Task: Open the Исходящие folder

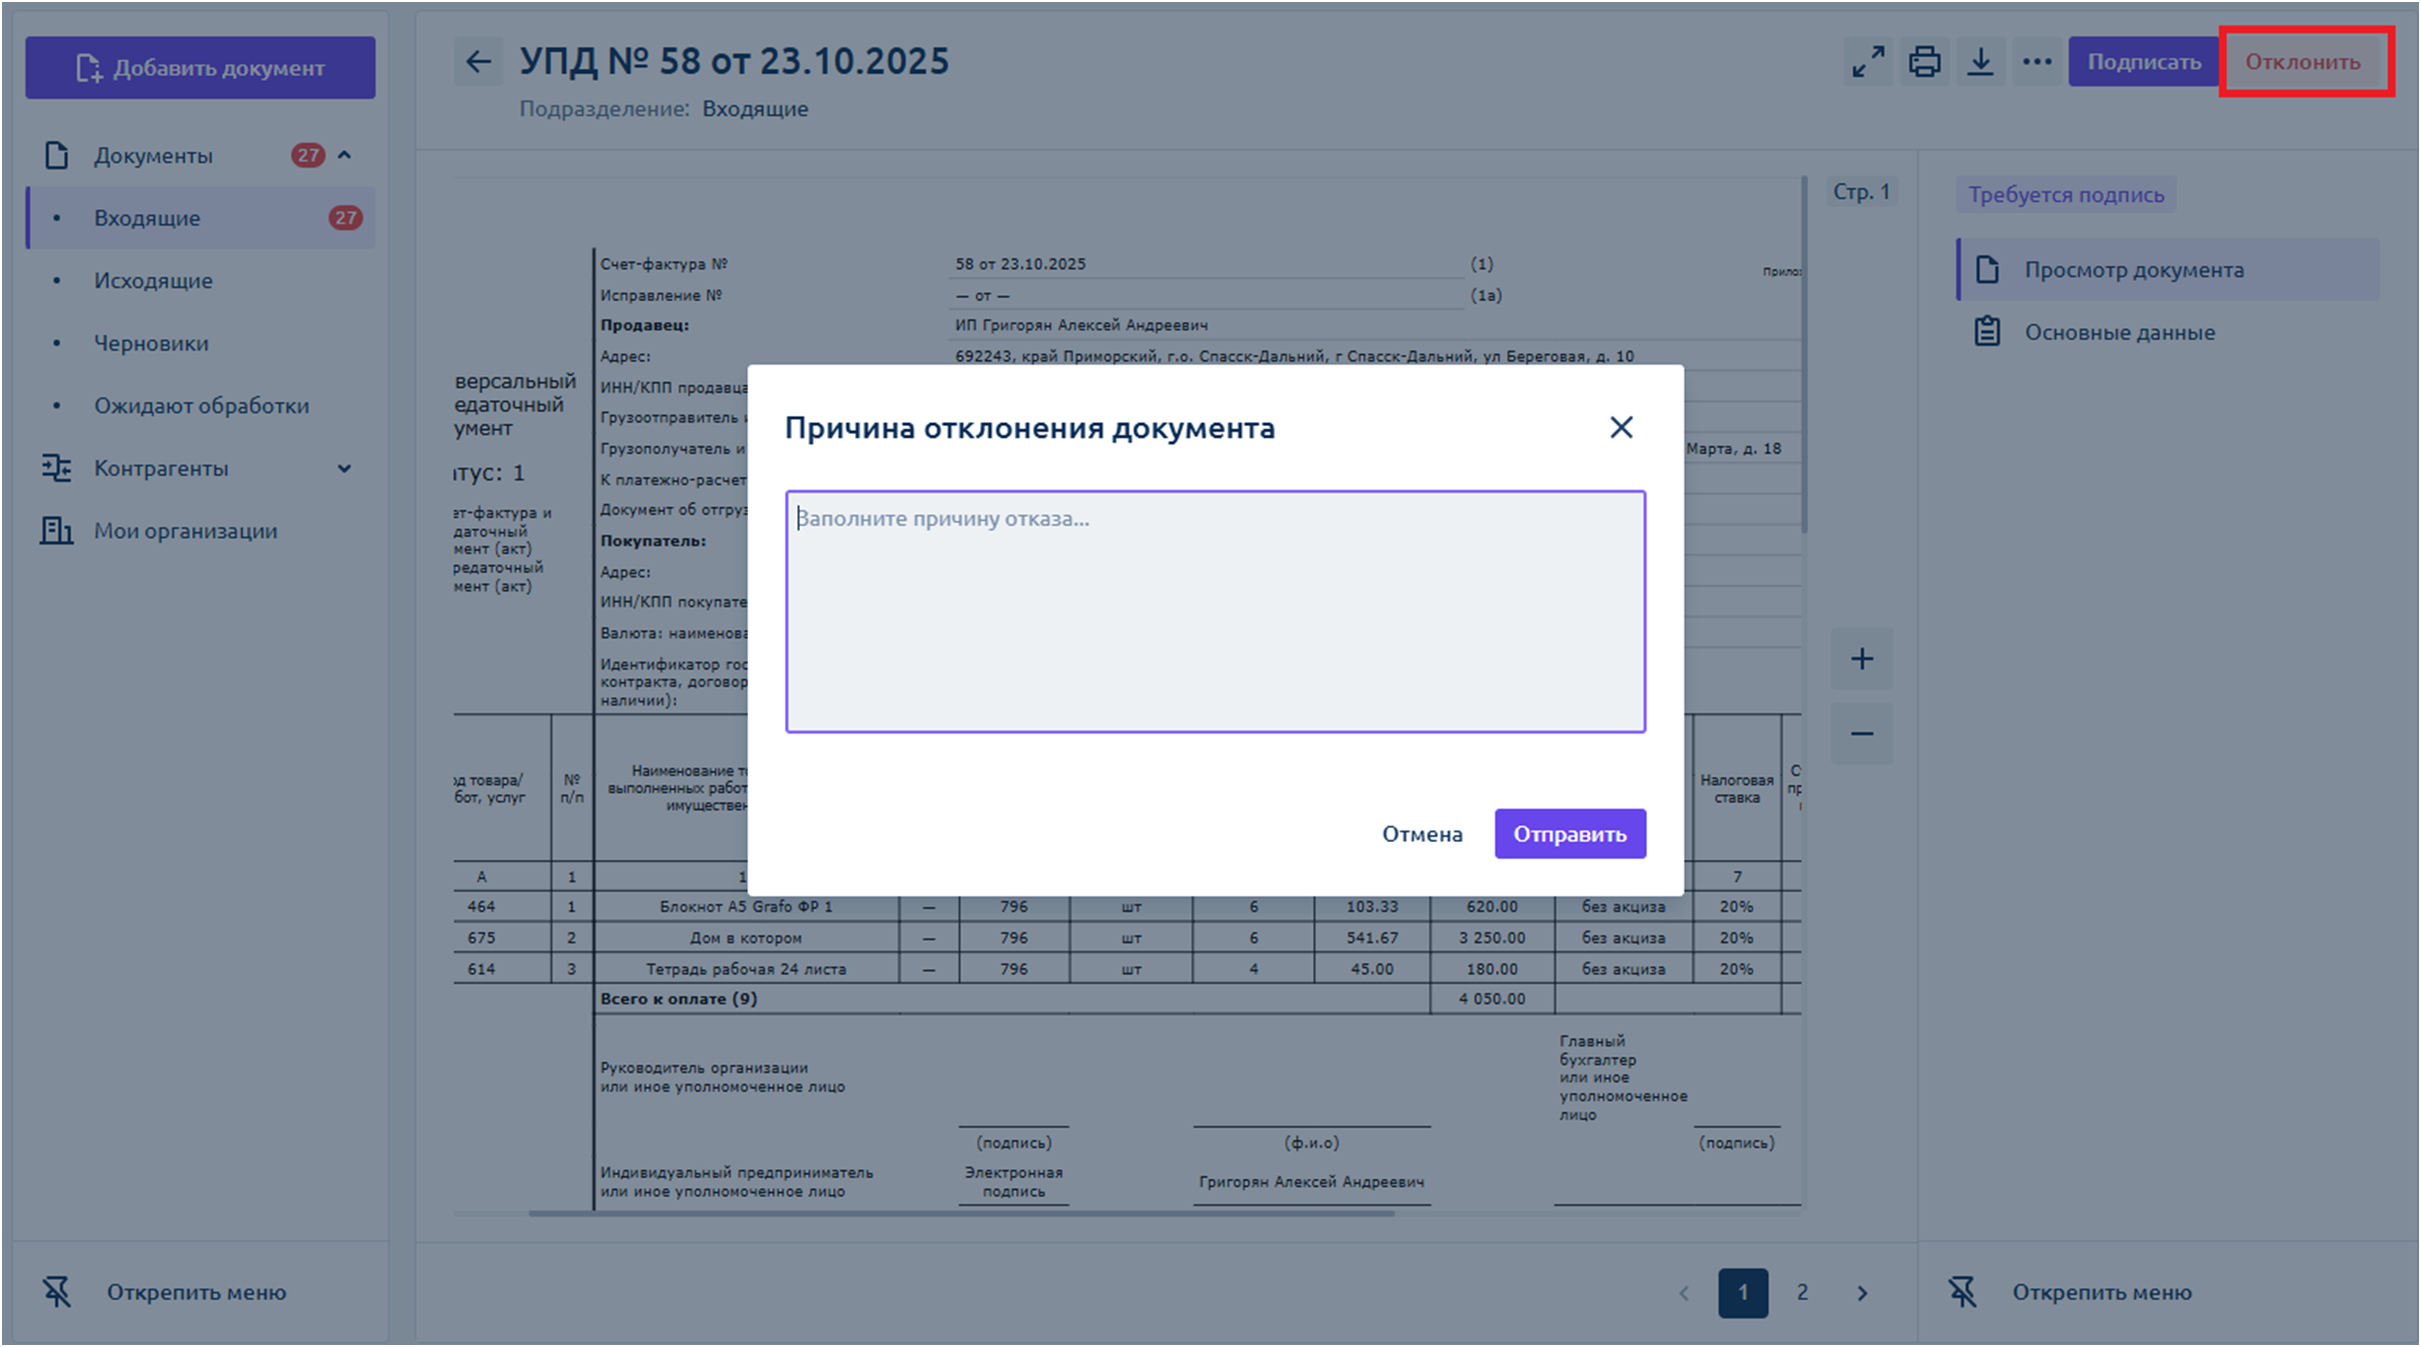Action: [153, 281]
